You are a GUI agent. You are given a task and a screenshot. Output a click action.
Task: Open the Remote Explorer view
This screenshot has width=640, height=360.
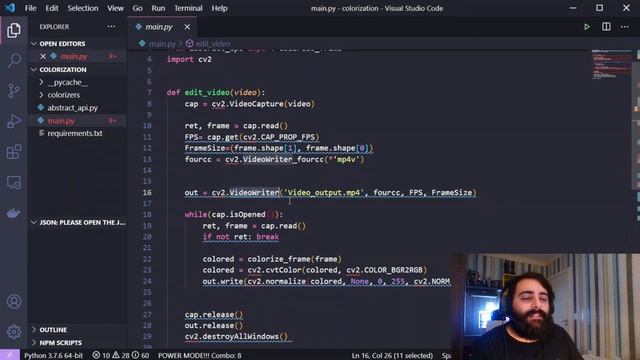pyautogui.click(x=14, y=182)
